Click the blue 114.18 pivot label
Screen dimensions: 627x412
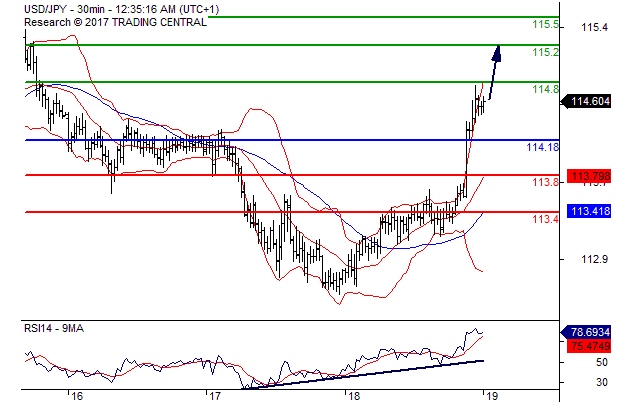[543, 147]
